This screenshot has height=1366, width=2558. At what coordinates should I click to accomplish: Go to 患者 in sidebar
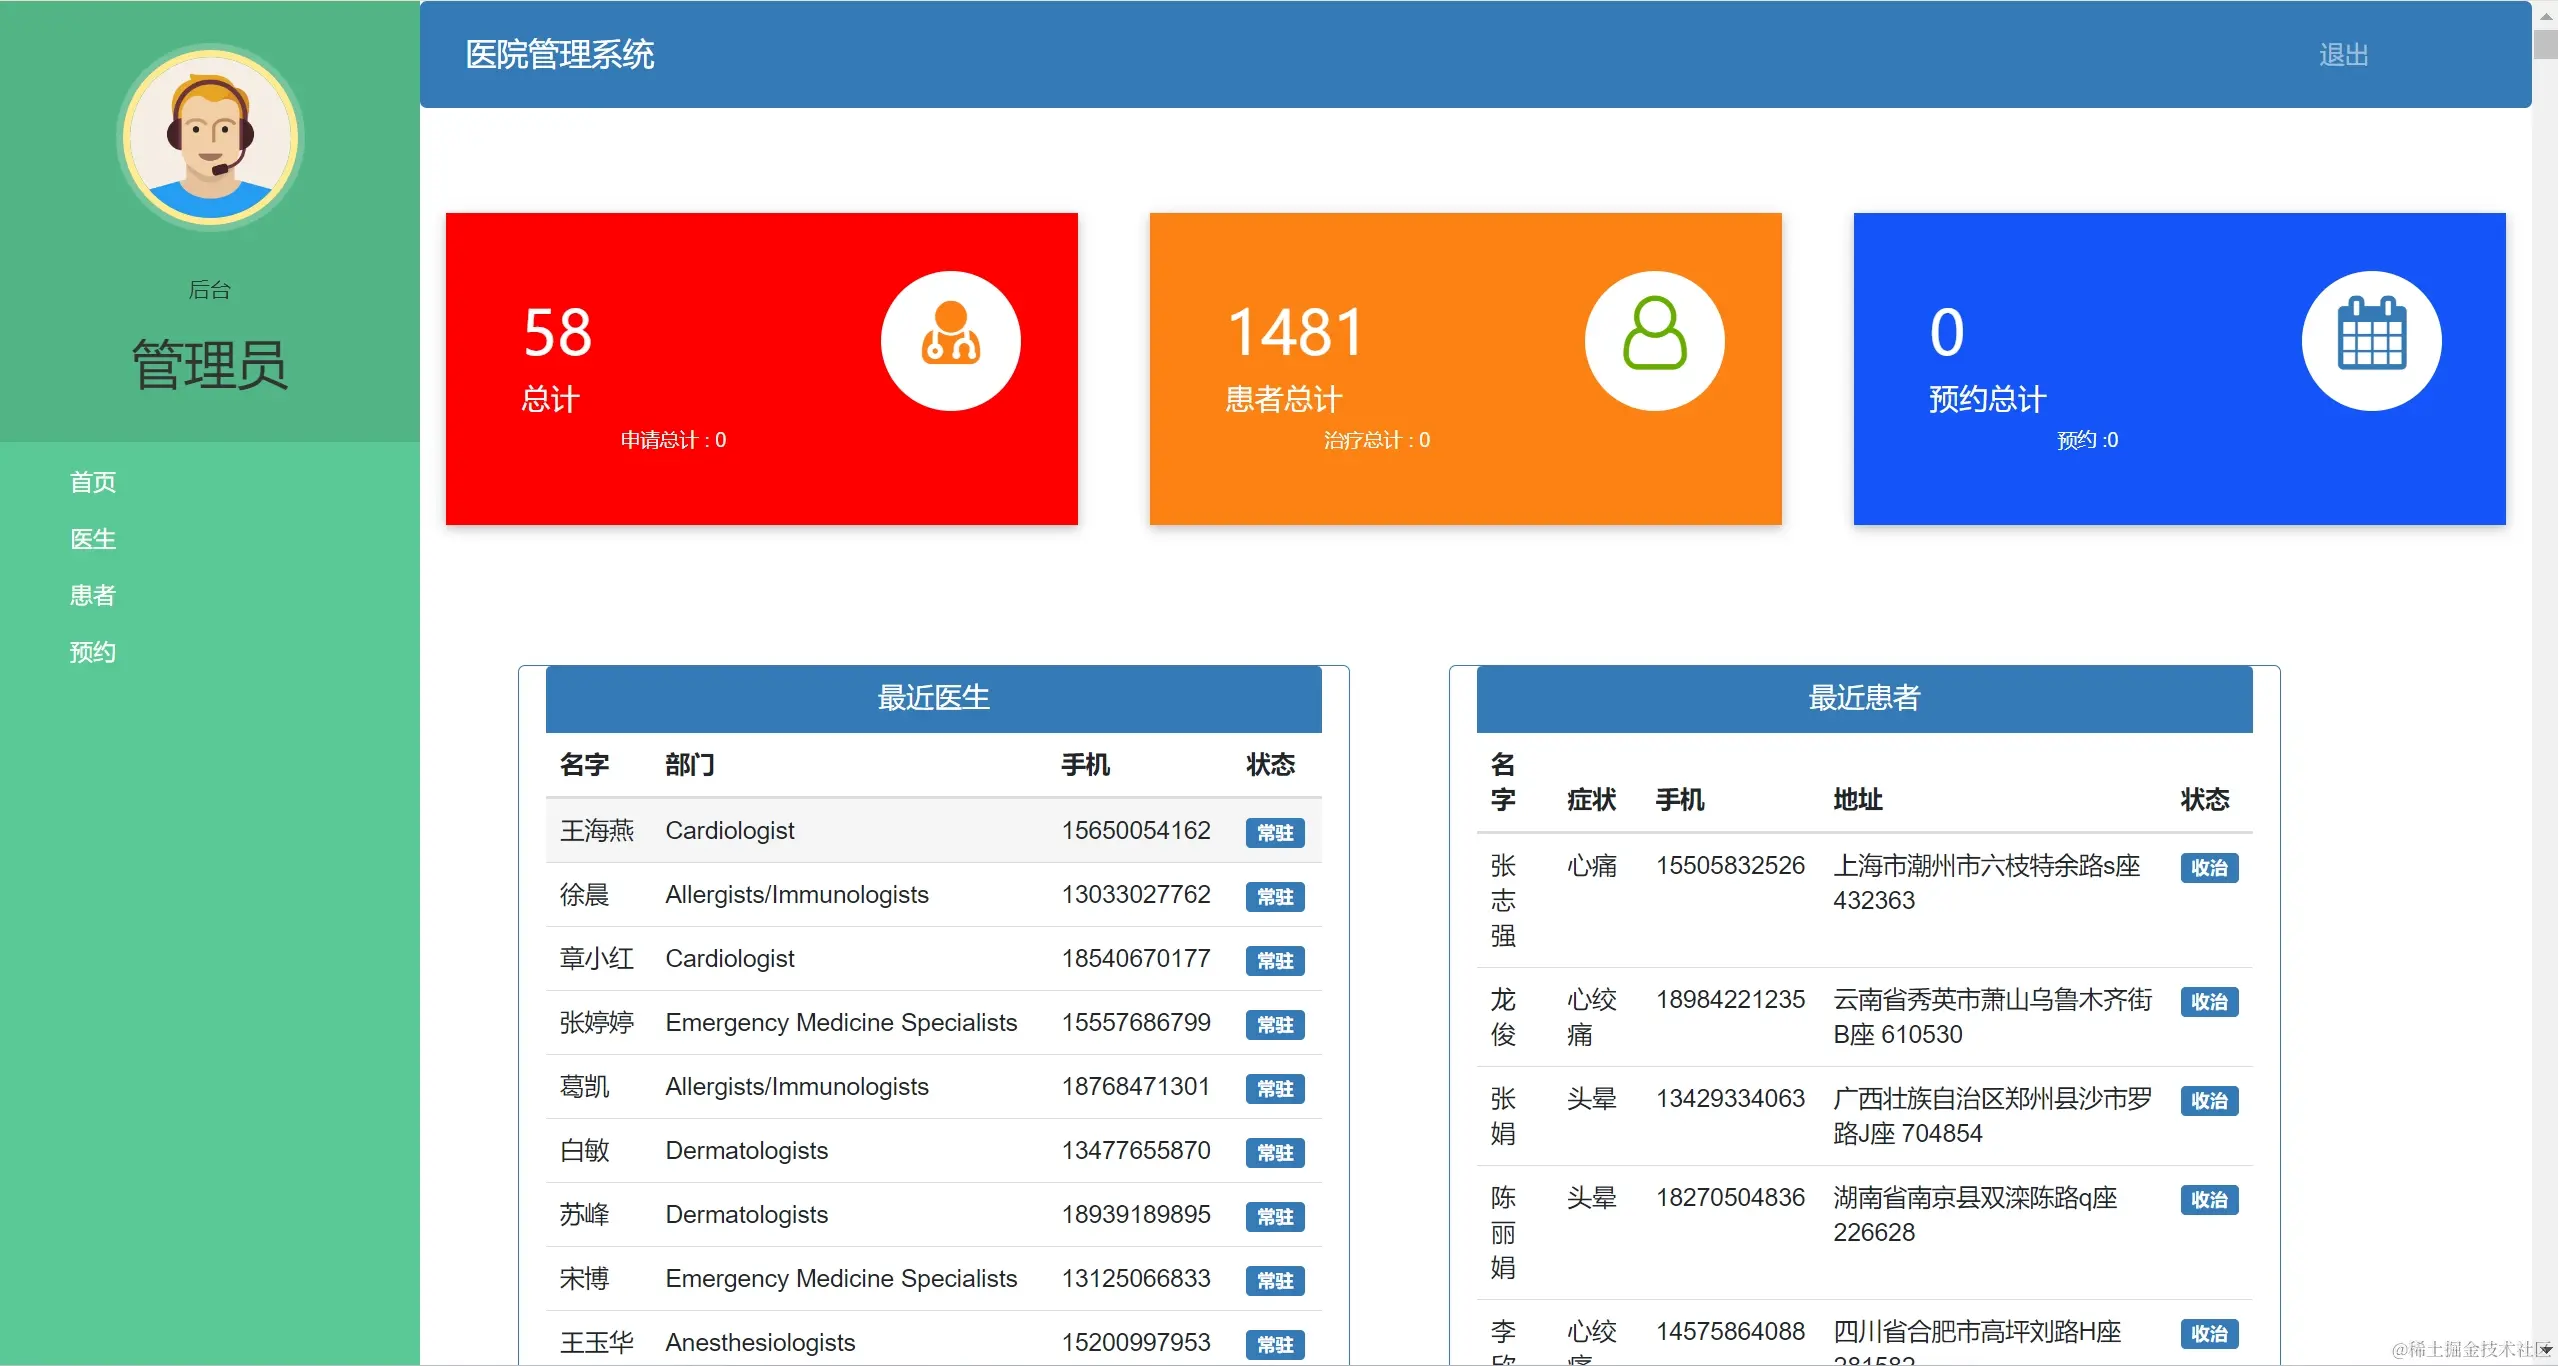(x=93, y=596)
